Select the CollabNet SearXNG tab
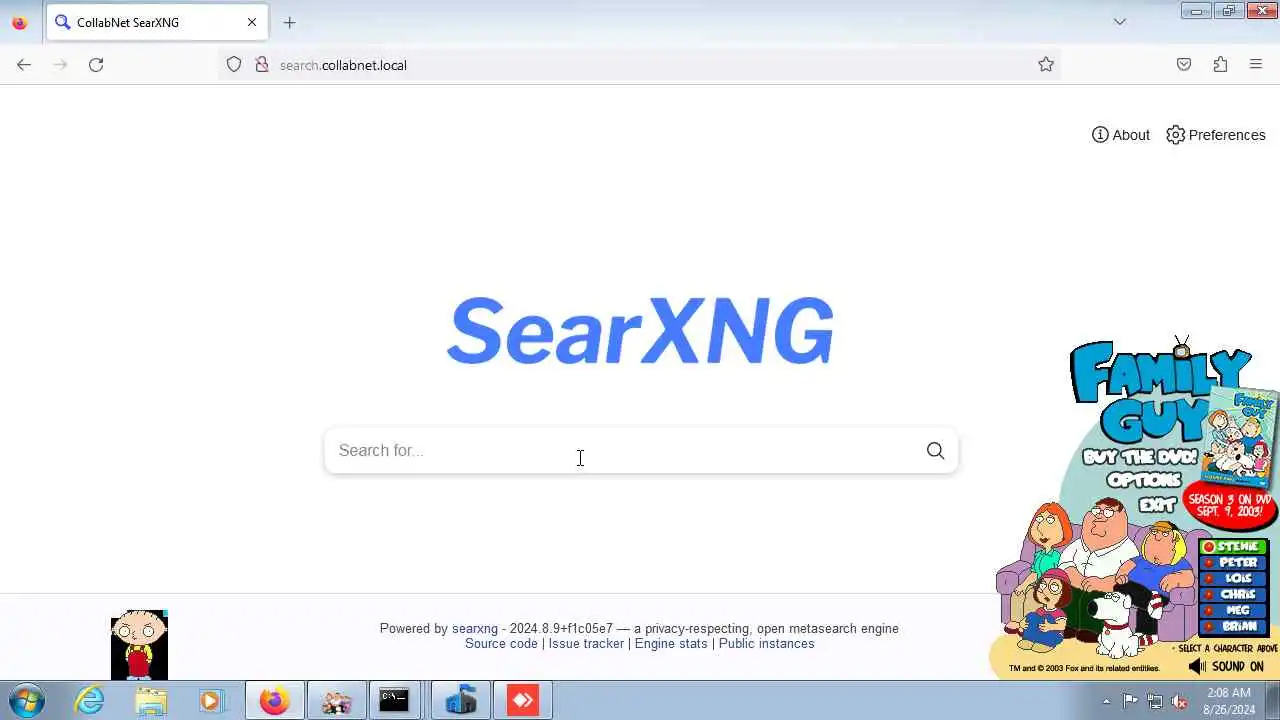The width and height of the screenshot is (1280, 720). pos(156,22)
